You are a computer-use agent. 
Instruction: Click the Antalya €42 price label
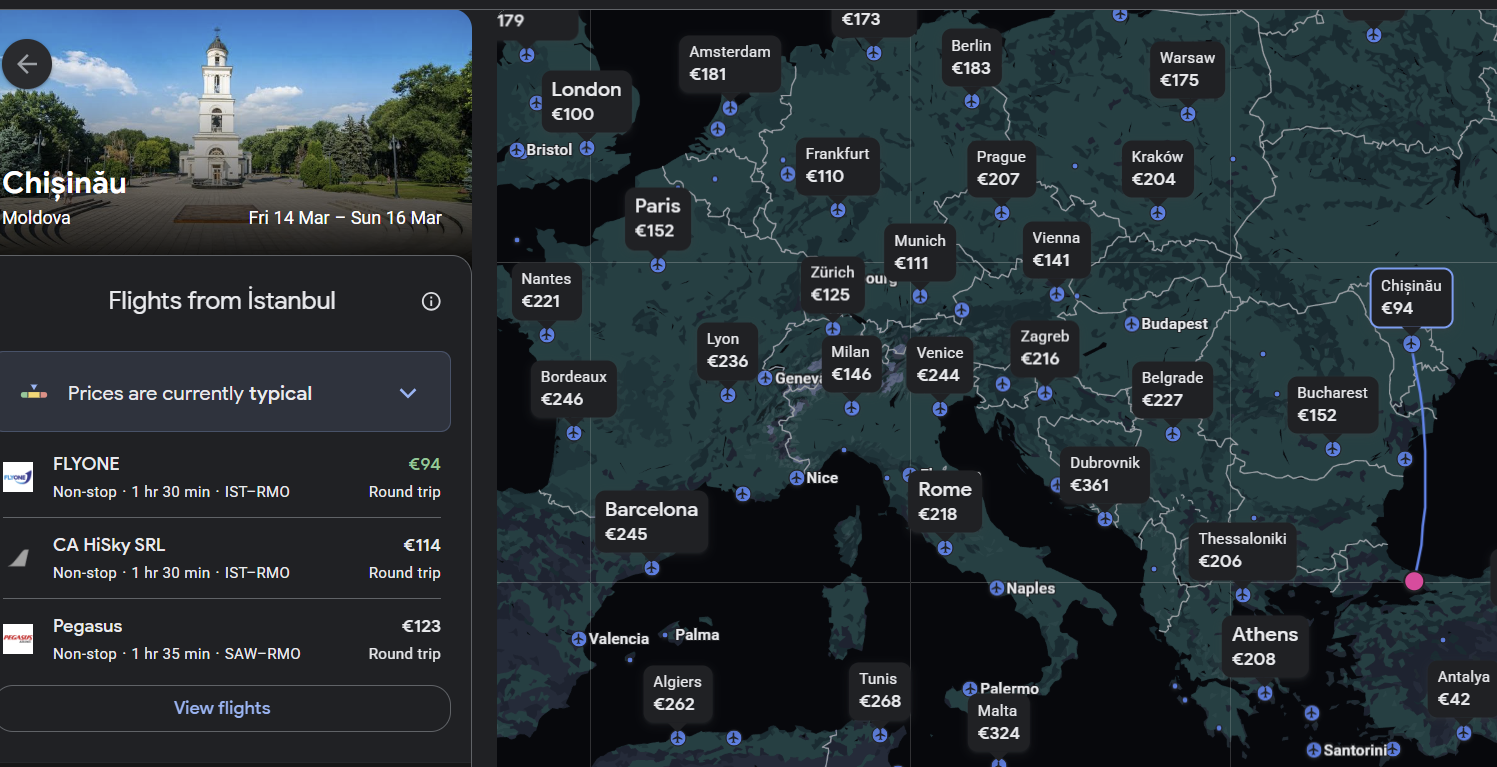coord(1461,688)
